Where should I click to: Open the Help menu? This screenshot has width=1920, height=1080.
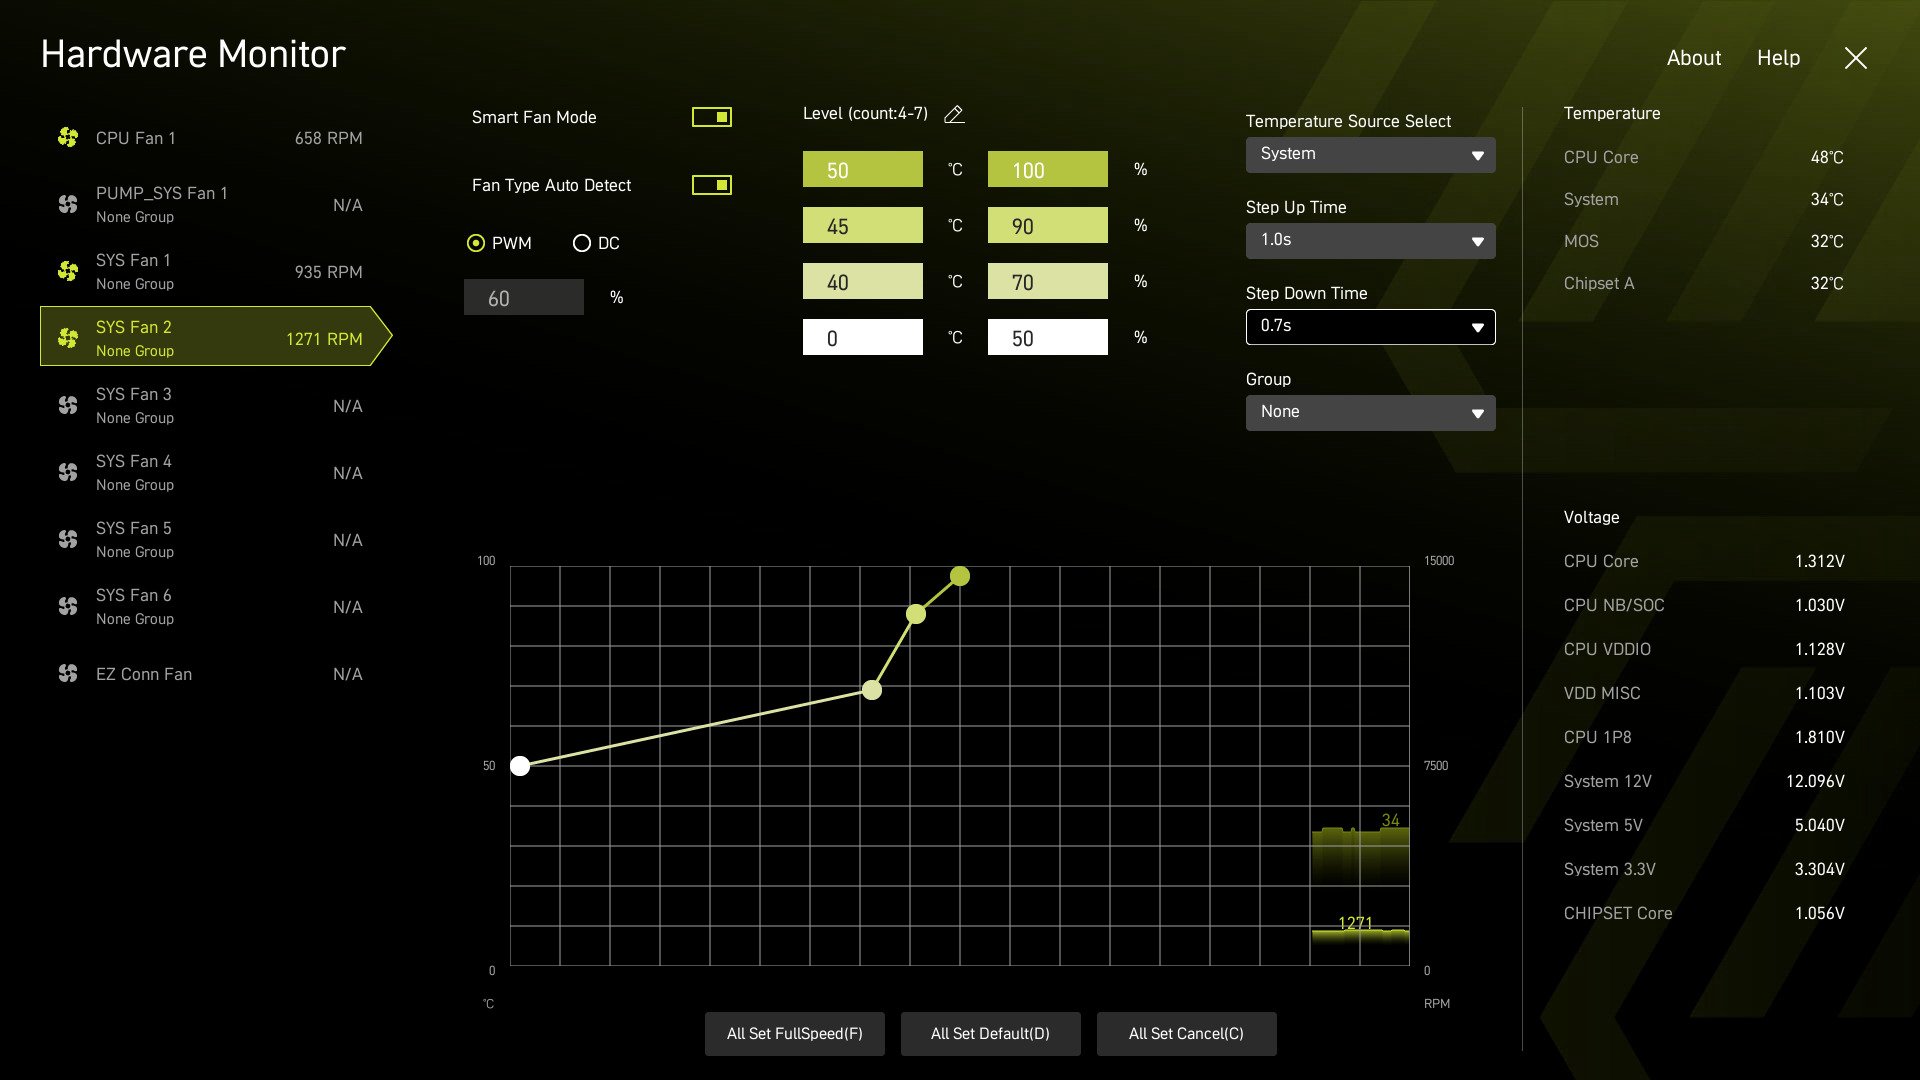click(1778, 58)
